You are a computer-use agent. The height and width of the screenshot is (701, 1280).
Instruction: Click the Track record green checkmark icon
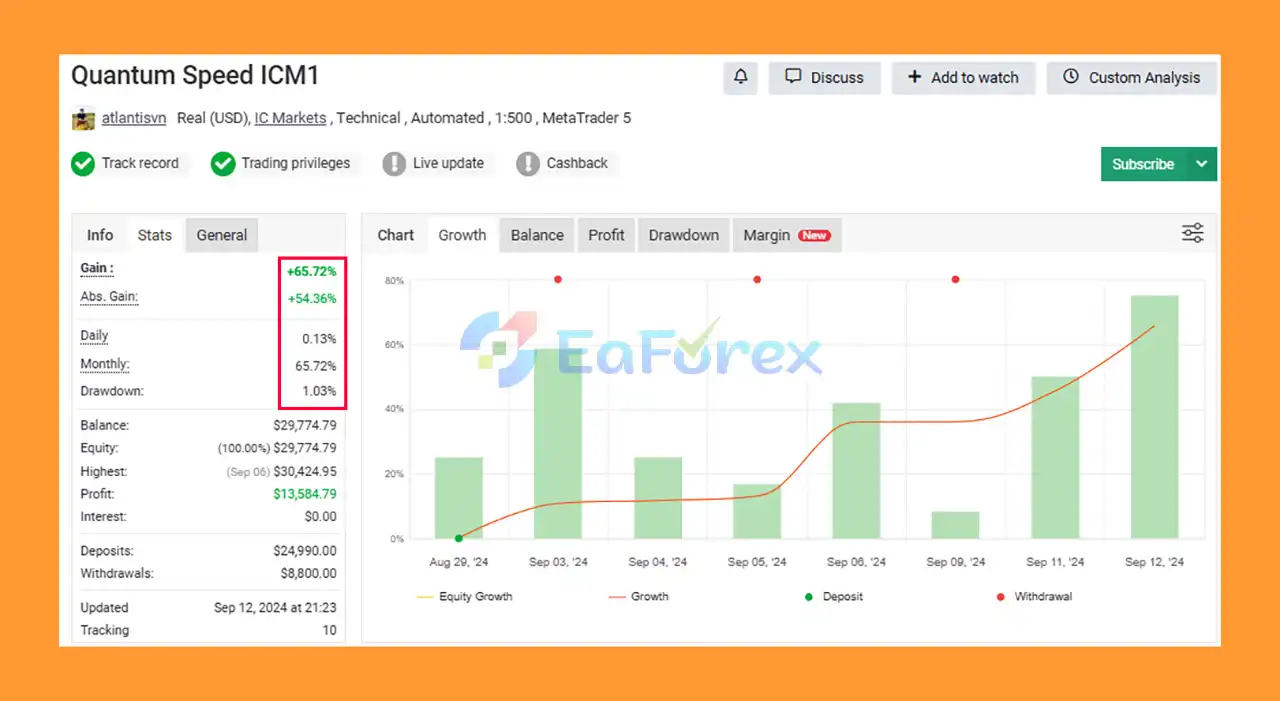coord(83,163)
